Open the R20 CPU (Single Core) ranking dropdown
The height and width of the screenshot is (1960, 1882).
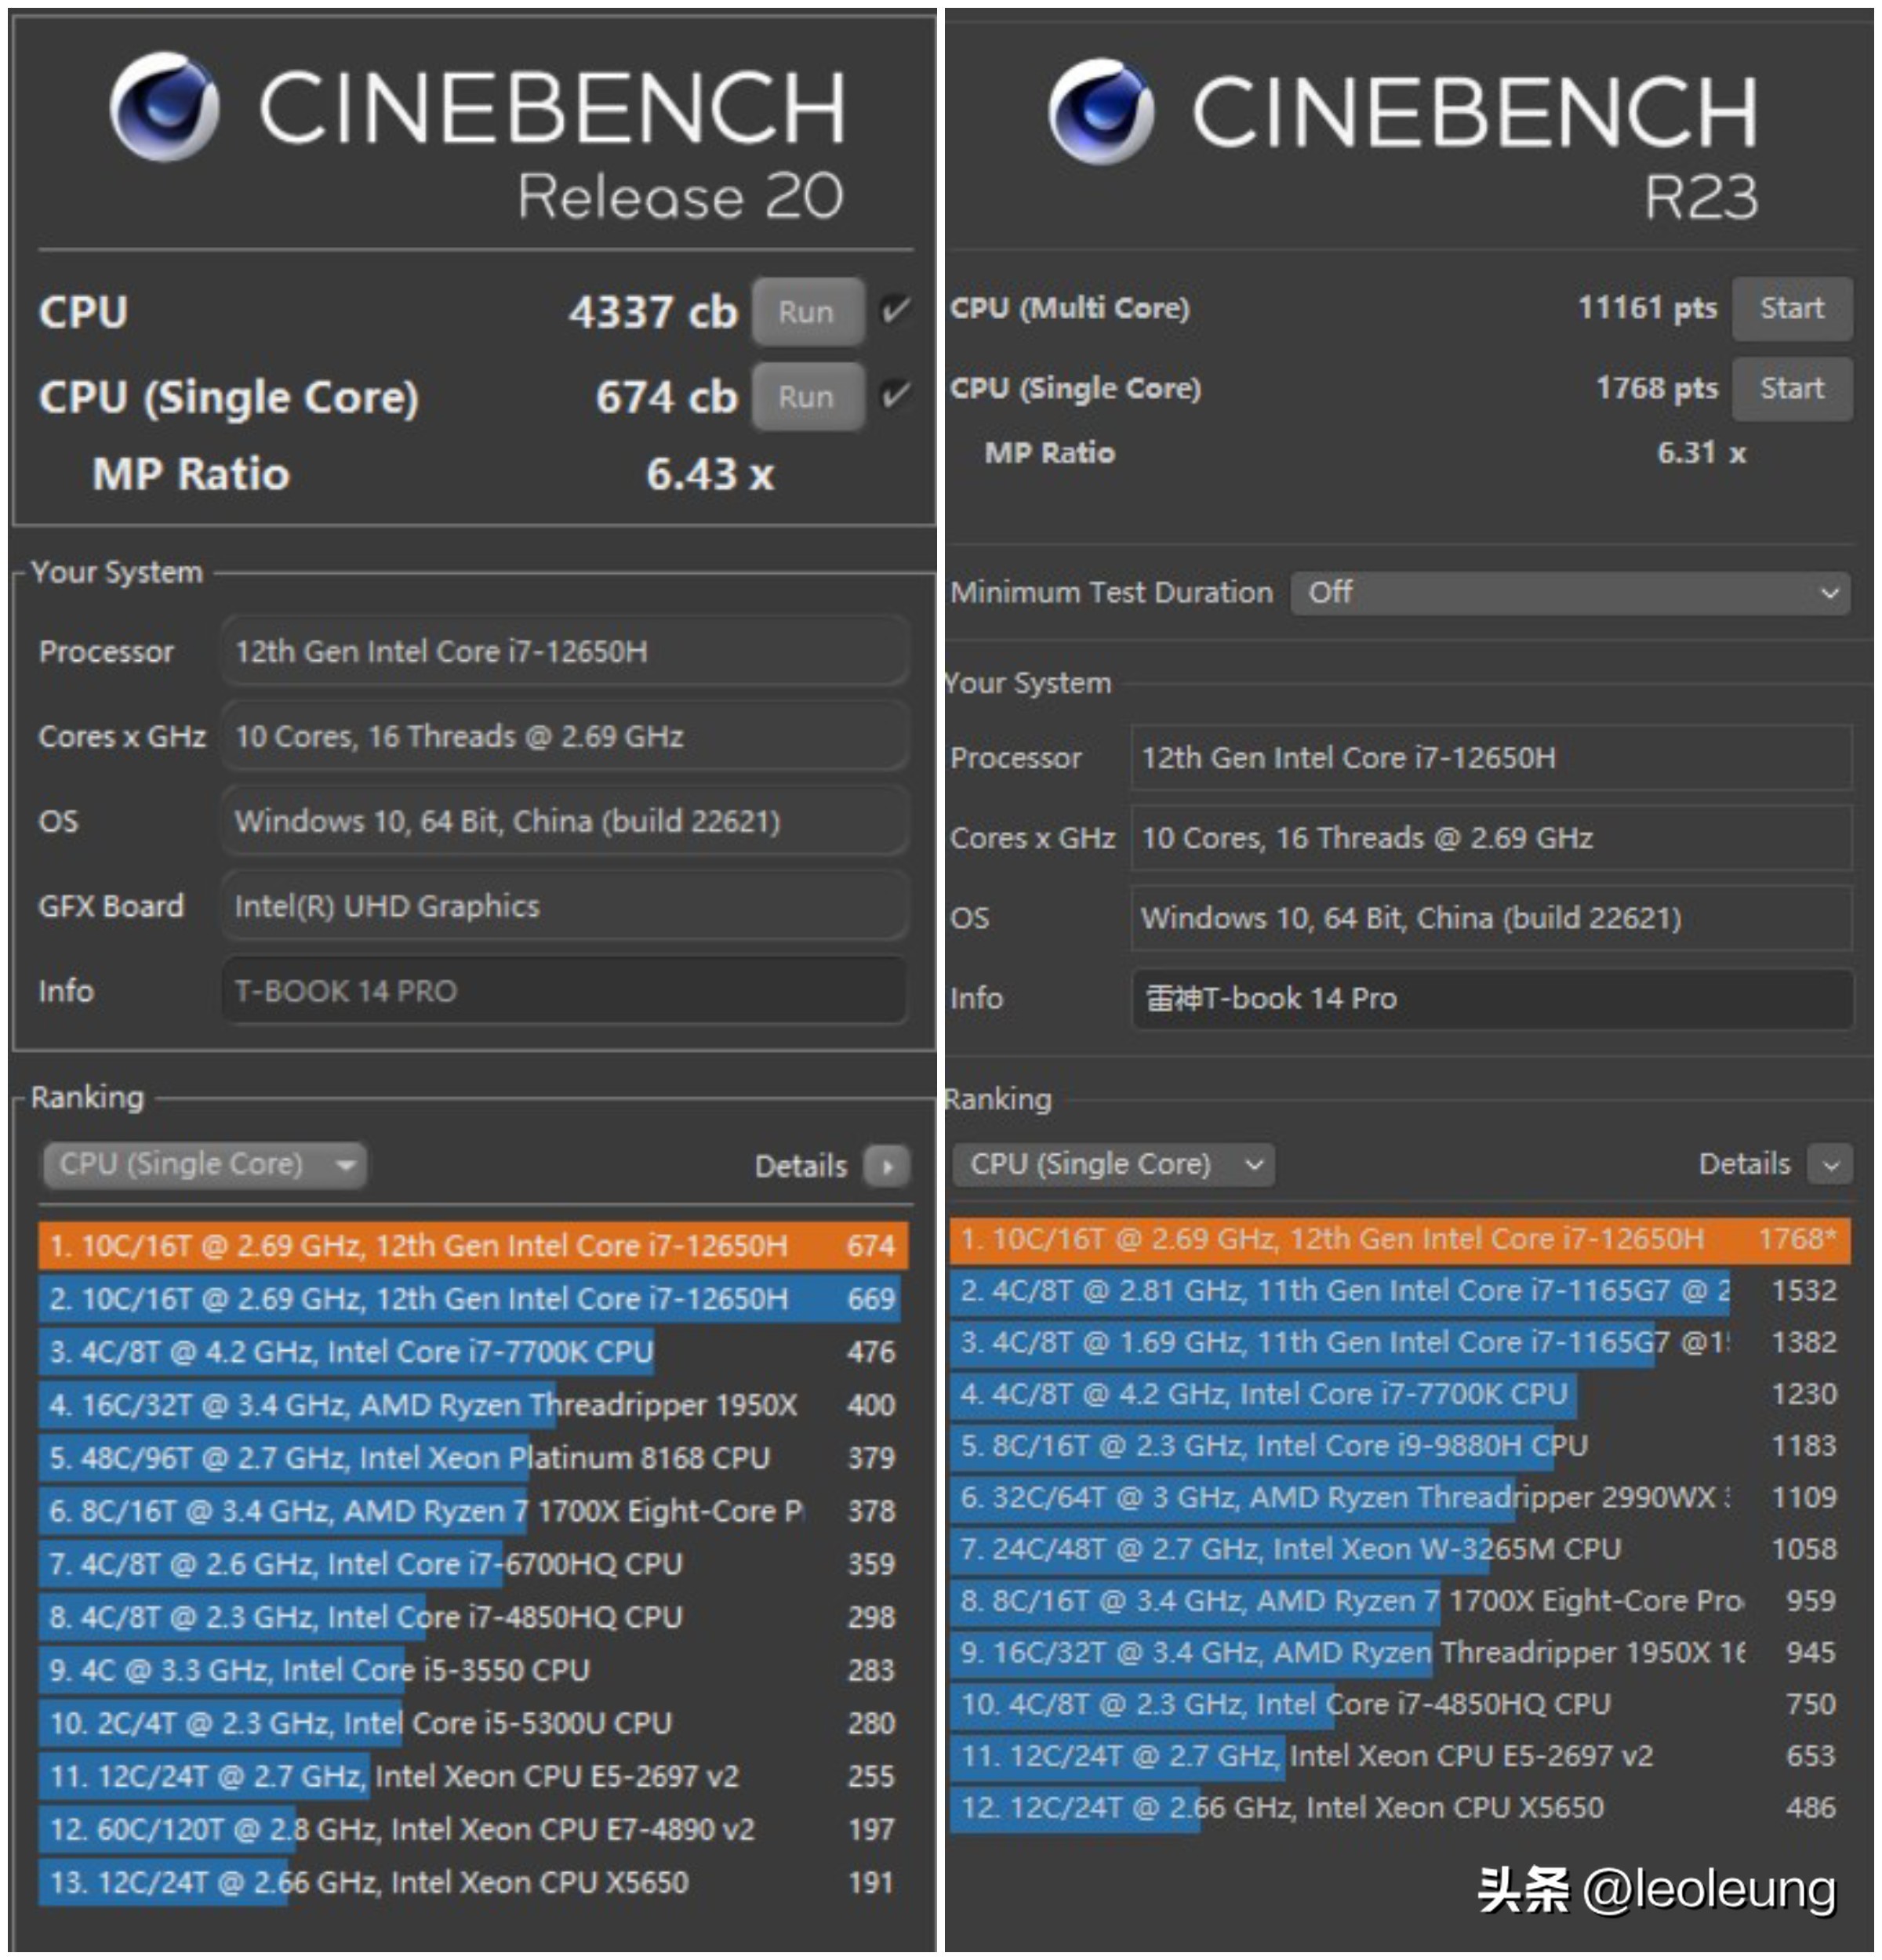205,1165
